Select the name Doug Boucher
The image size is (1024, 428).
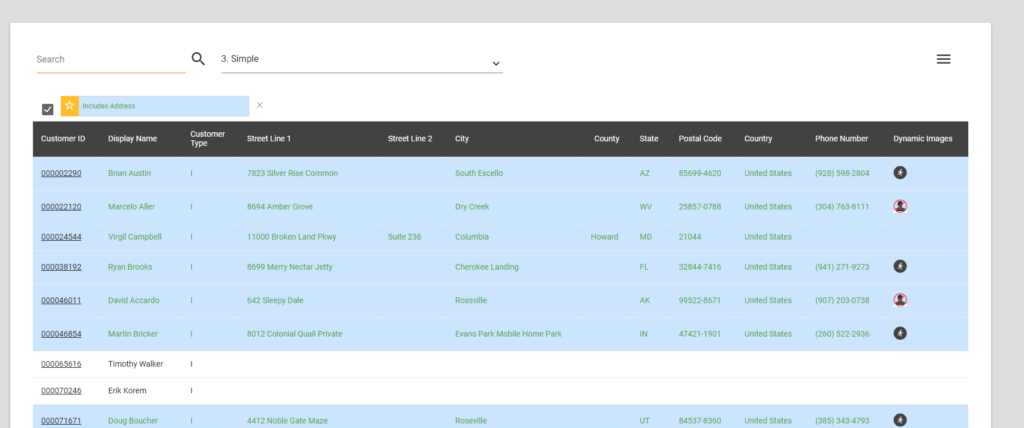[x=133, y=420]
